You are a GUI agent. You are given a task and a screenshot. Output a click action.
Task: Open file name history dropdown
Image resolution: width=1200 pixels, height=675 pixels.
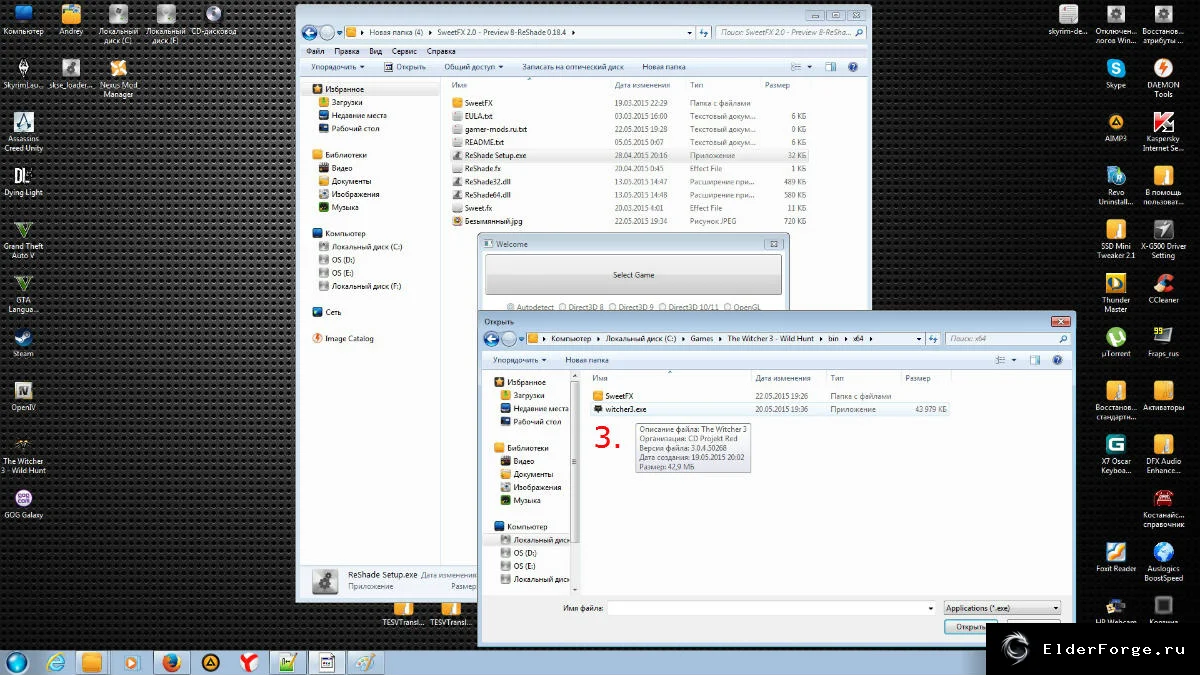point(931,608)
